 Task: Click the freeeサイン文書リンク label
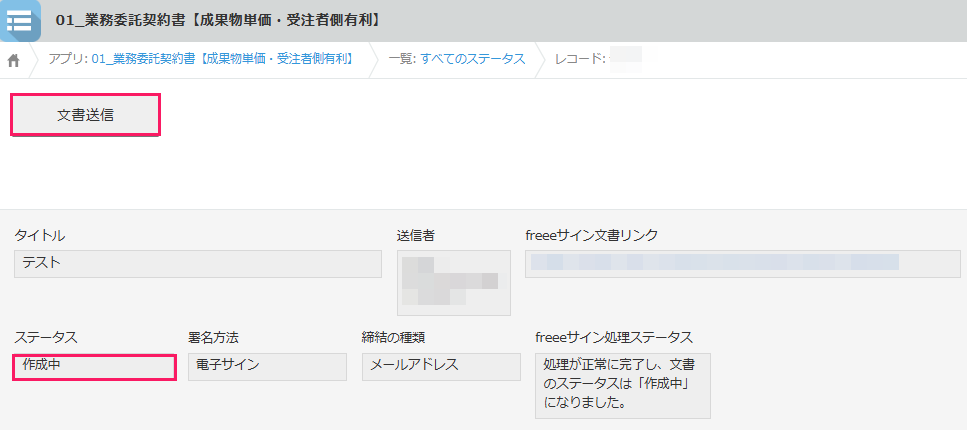[x=591, y=235]
